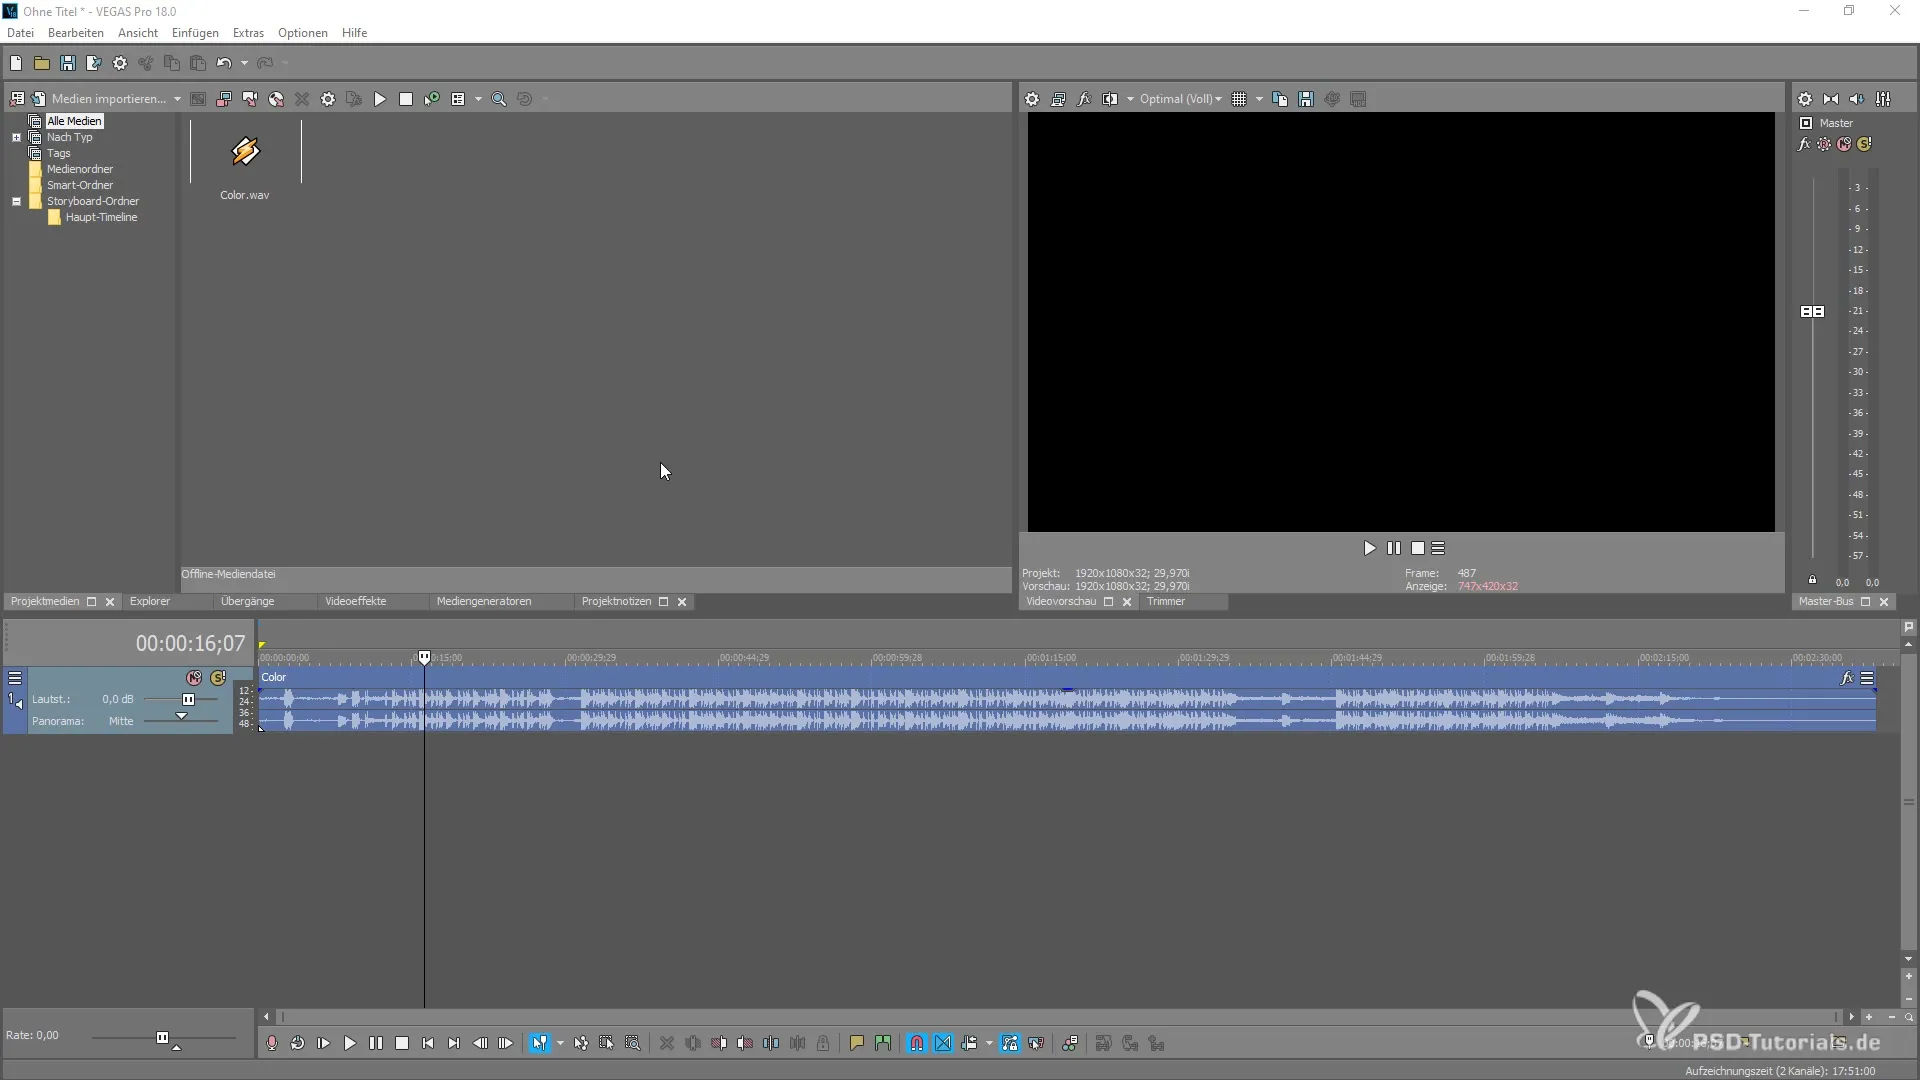The image size is (1920, 1080).
Task: Switch to the Übergänge tab
Action: tap(247, 601)
